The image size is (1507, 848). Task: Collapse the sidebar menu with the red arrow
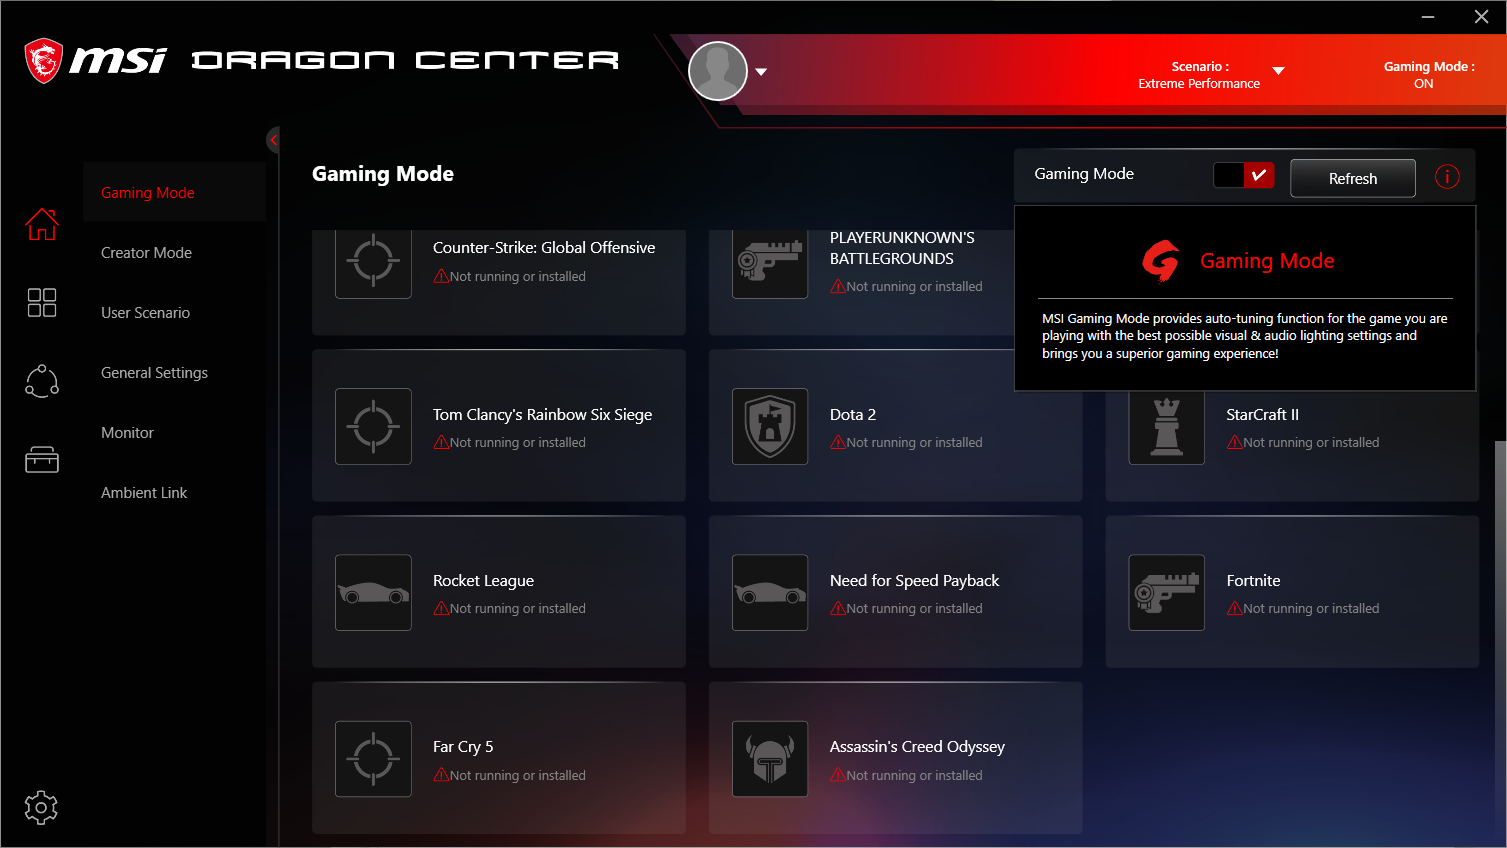(x=273, y=140)
